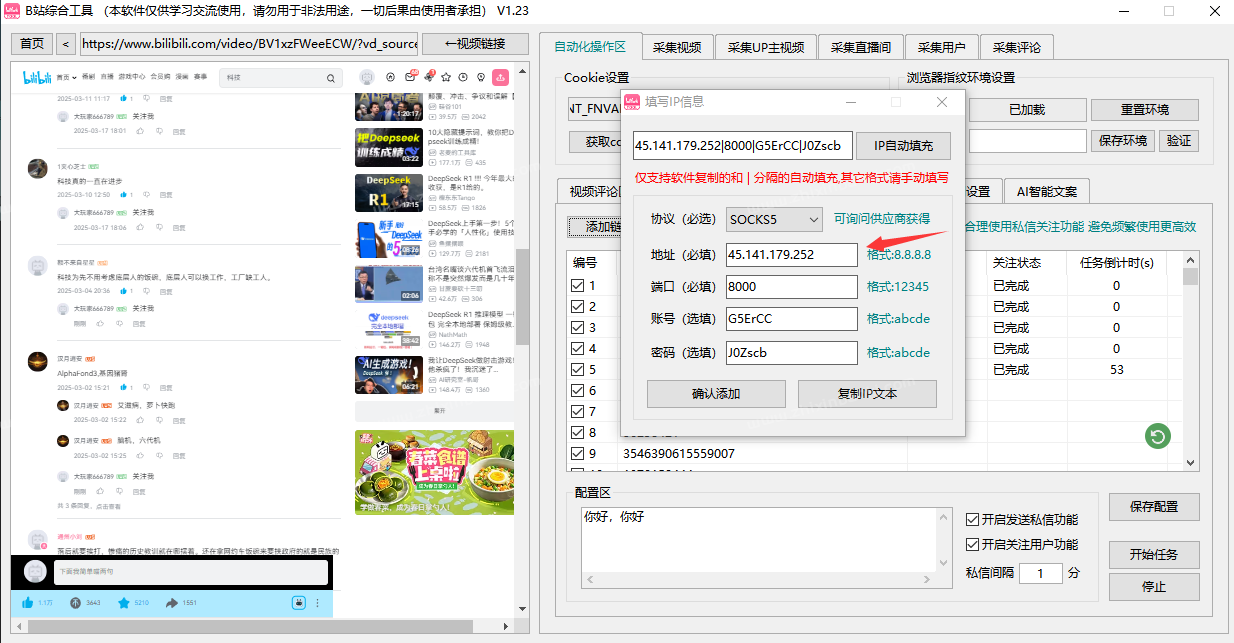Click the green refresh icon in the task list
The height and width of the screenshot is (643, 1234).
point(1157,436)
